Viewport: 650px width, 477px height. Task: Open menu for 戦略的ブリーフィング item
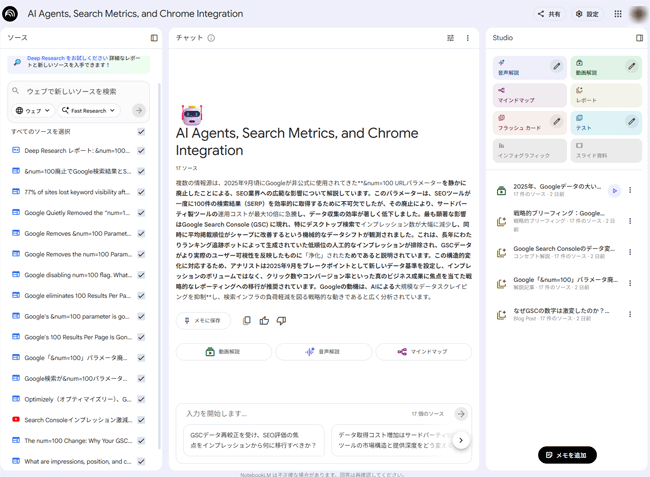coord(630,221)
